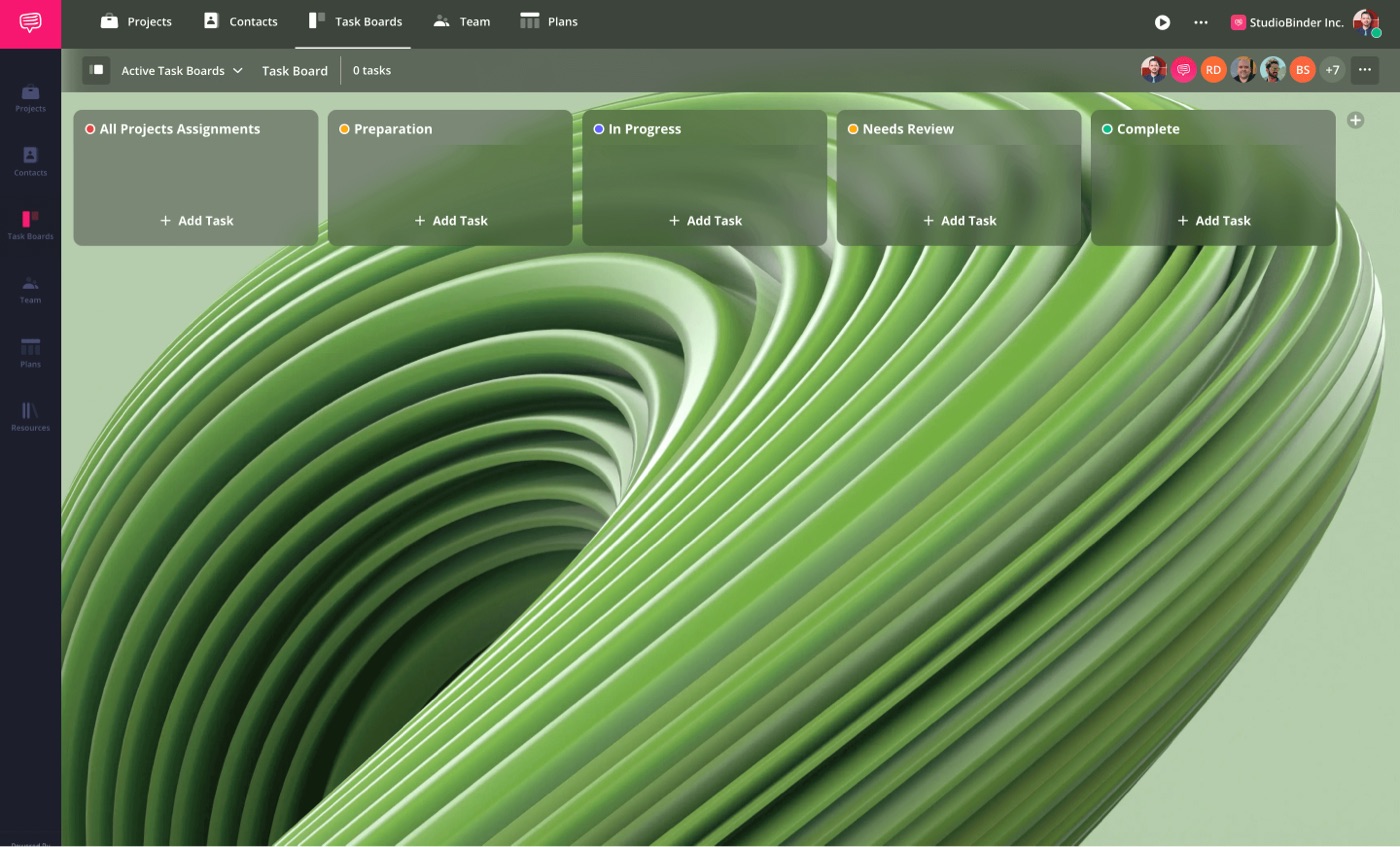Open the user profile avatar menu
This screenshot has height=847, width=1400.
tap(1366, 22)
